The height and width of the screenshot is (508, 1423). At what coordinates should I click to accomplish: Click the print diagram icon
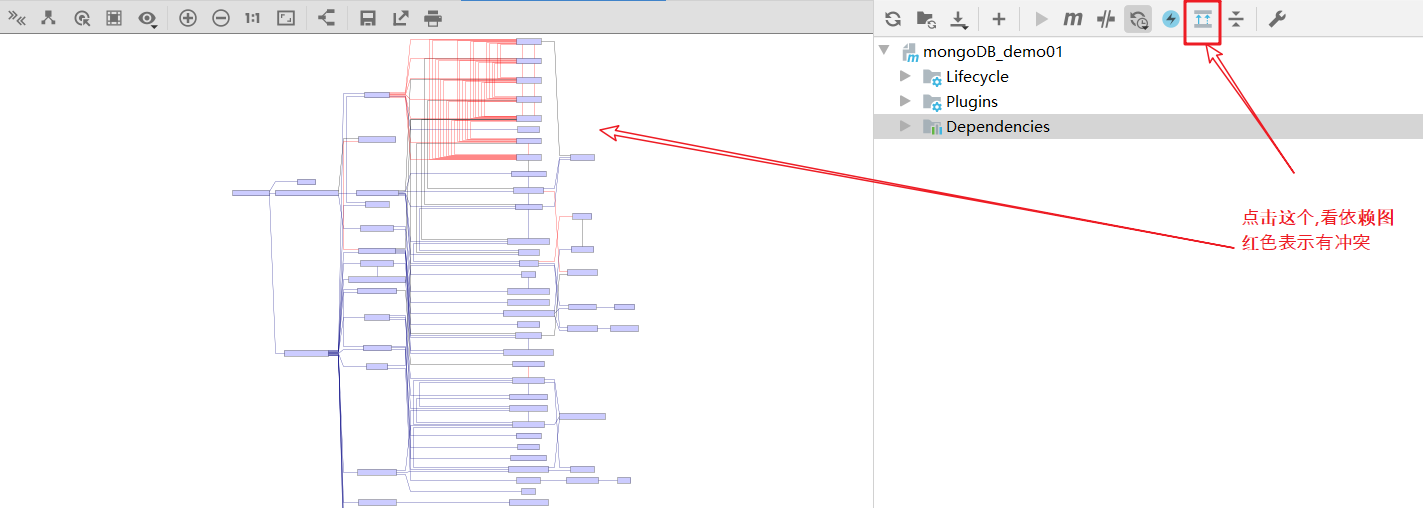click(433, 18)
